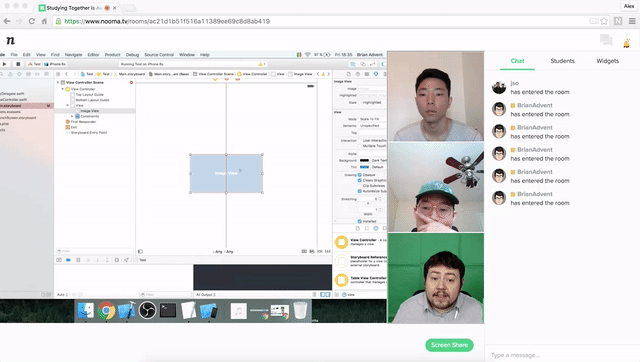Click the Xcode Stop button

[18, 64]
